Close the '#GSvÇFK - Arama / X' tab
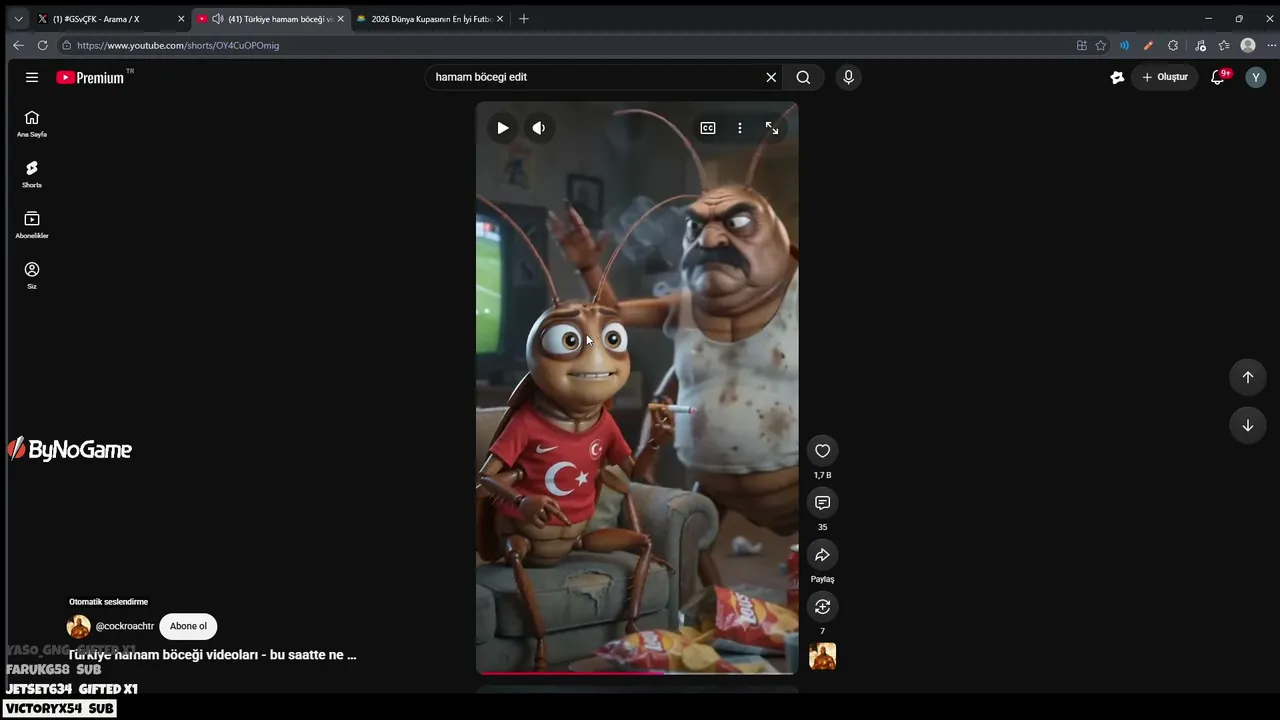 181,19
